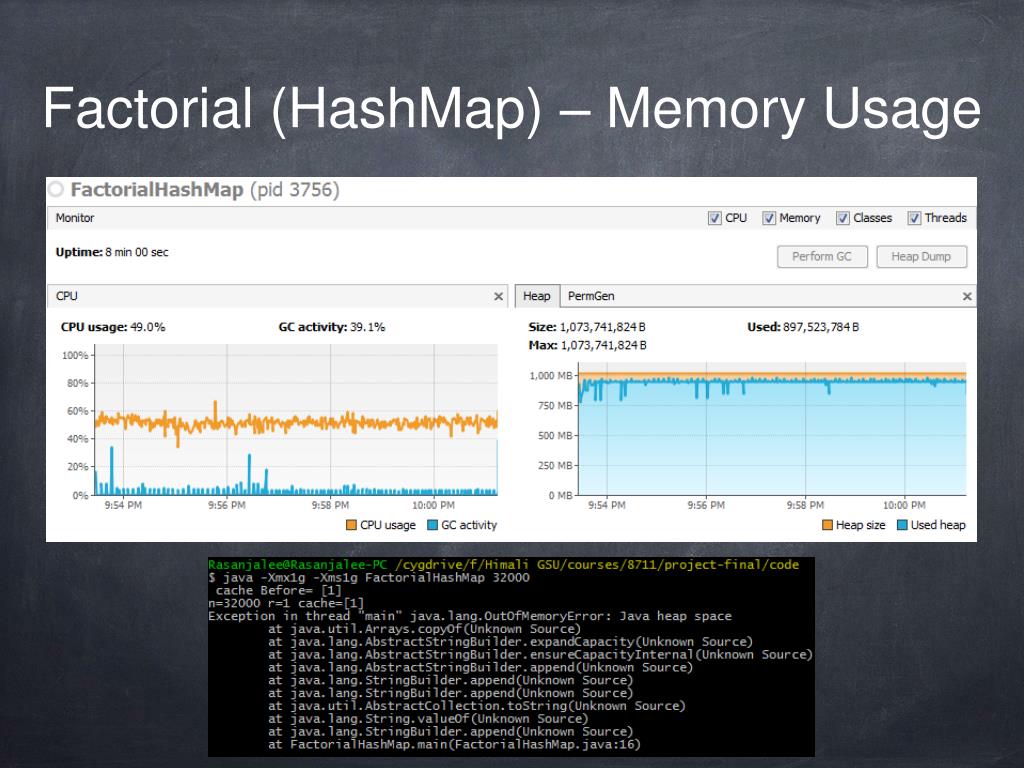Viewport: 1024px width, 768px height.
Task: Disable the Classes checkbox
Action: (x=843, y=218)
